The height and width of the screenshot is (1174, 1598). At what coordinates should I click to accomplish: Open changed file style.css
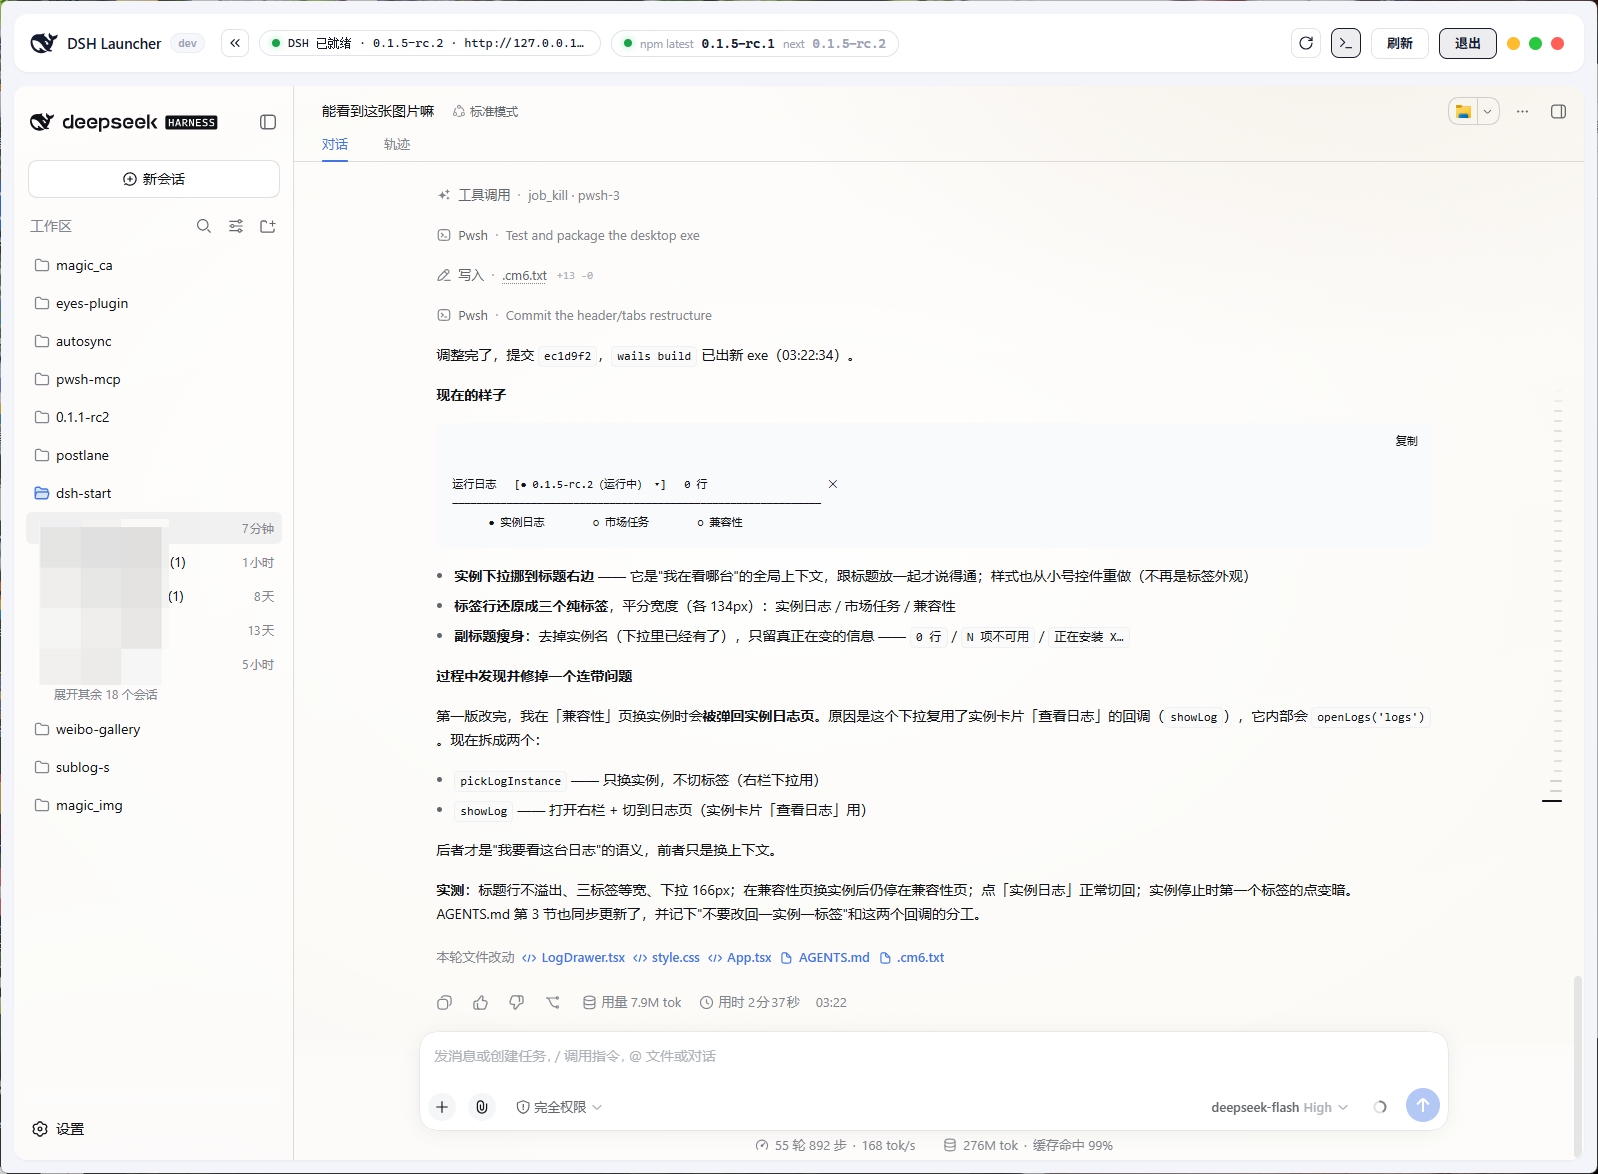(666, 957)
